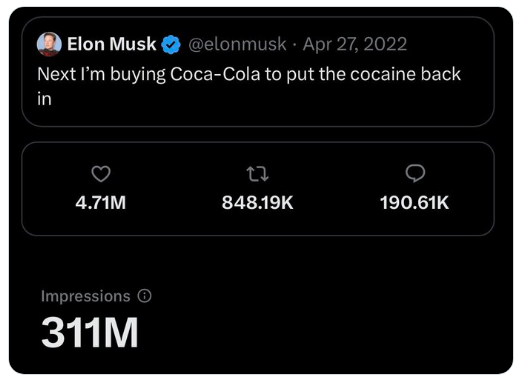Screen dimensions: 529x387
Task: Click the retweet arrows icon
Action: click(257, 174)
